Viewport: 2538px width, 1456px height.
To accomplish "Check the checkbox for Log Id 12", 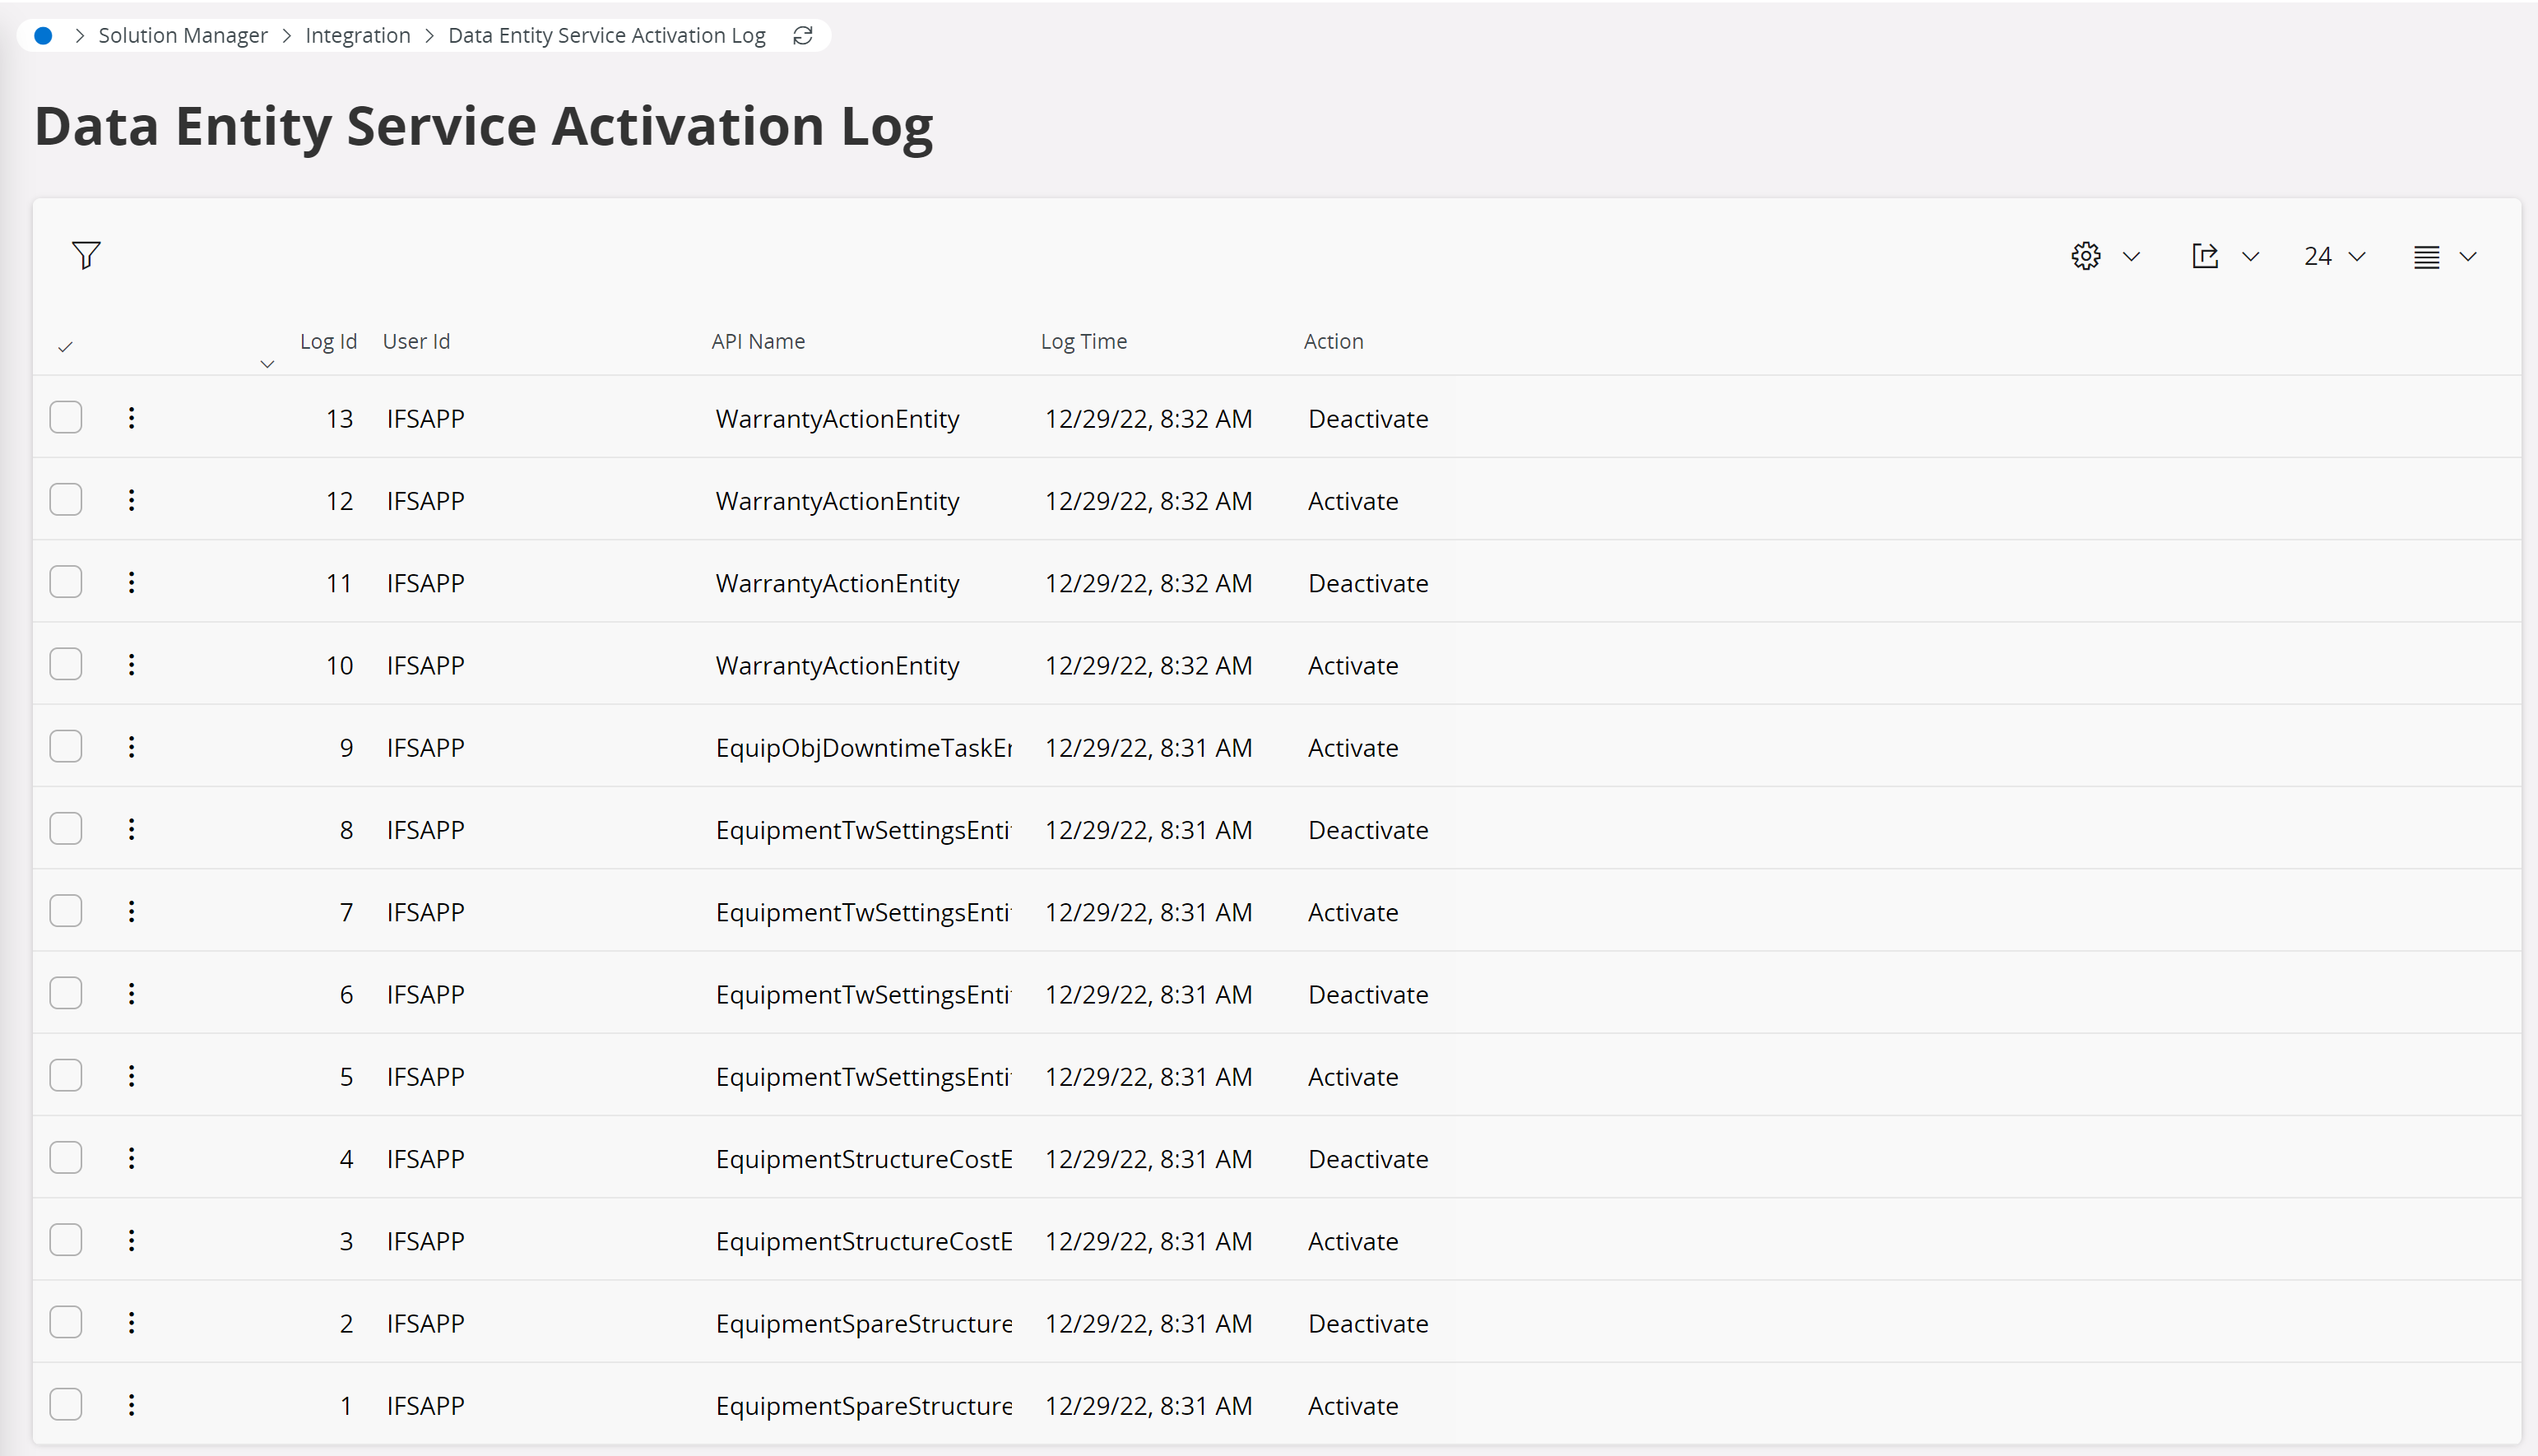I will (66, 500).
